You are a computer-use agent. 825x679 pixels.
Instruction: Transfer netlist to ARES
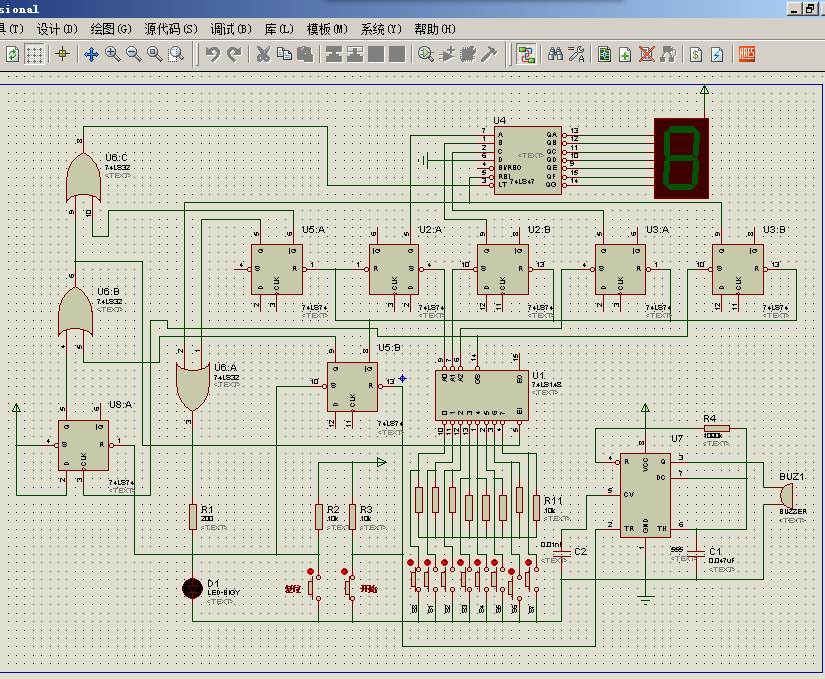747,54
